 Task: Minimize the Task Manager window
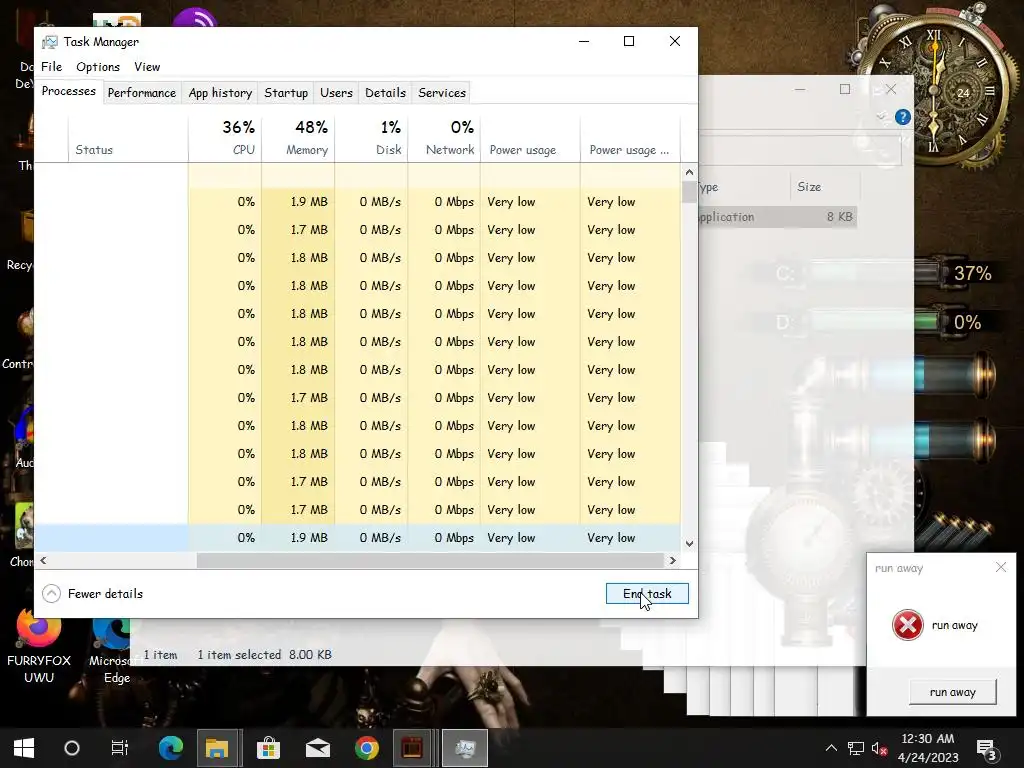(584, 41)
